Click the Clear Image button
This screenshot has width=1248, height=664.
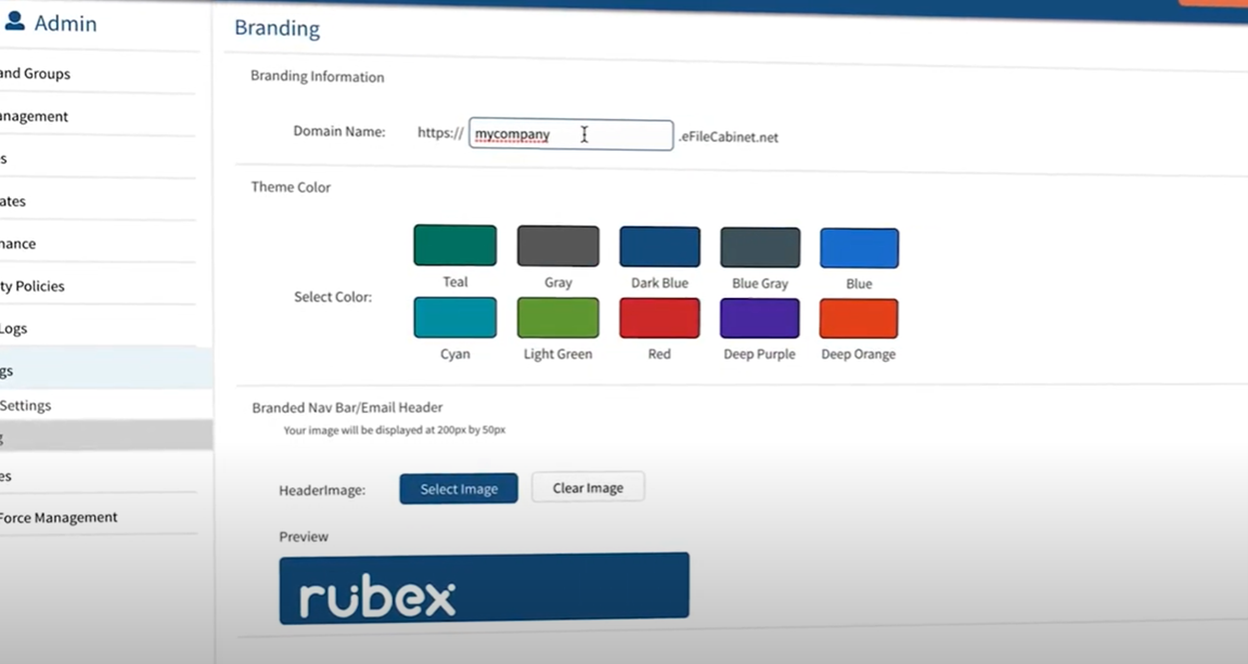[588, 488]
